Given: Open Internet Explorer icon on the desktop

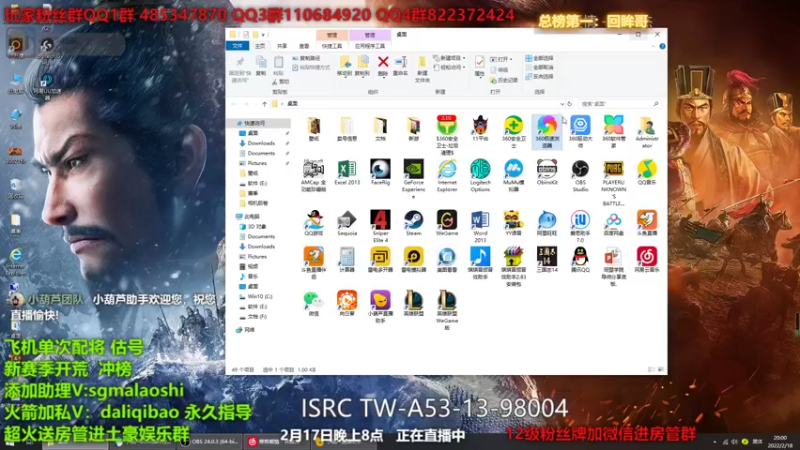Looking at the screenshot, I should [16, 261].
